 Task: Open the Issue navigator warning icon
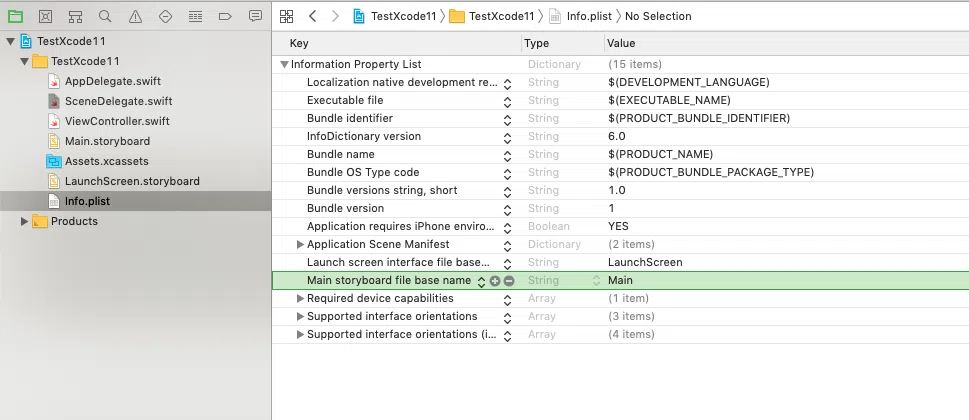135,17
